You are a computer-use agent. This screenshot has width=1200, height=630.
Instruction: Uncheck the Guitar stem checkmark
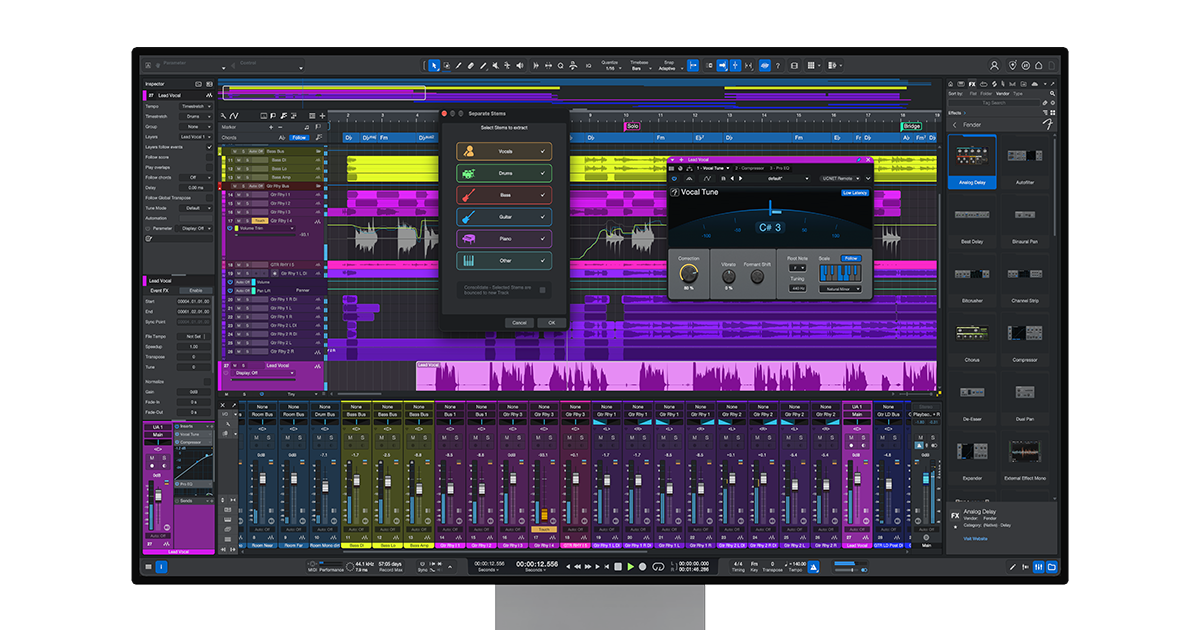(x=542, y=217)
